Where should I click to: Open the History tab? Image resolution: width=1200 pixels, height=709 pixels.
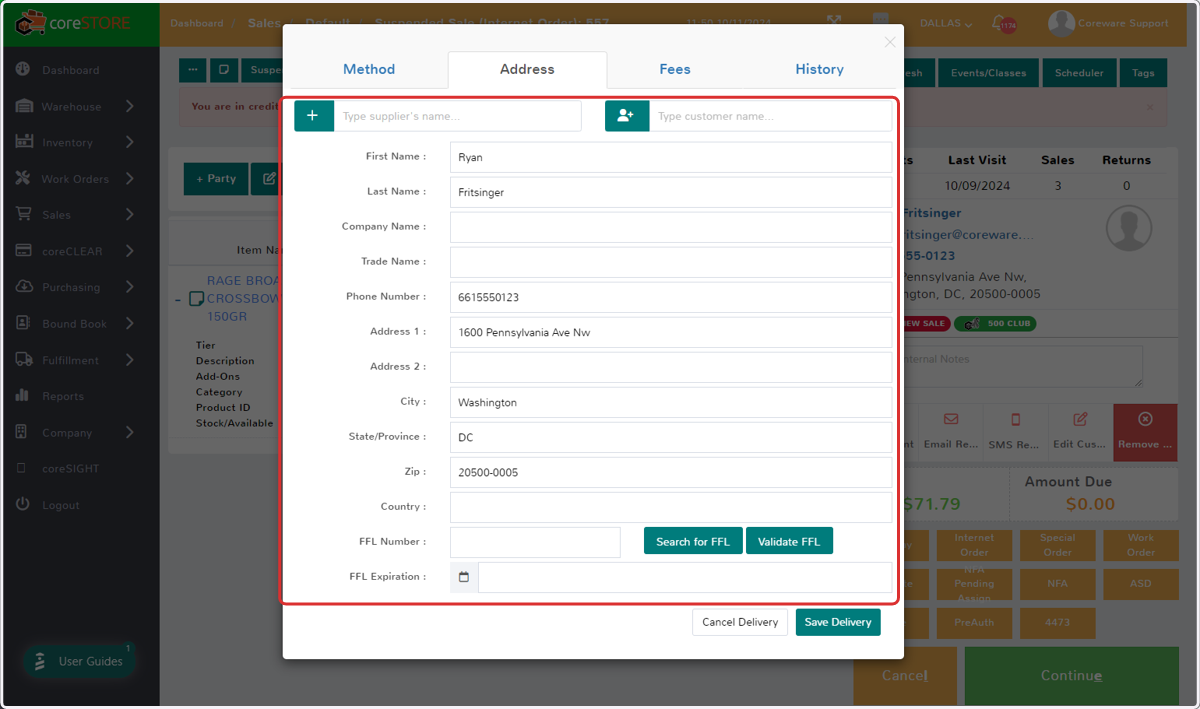point(819,69)
